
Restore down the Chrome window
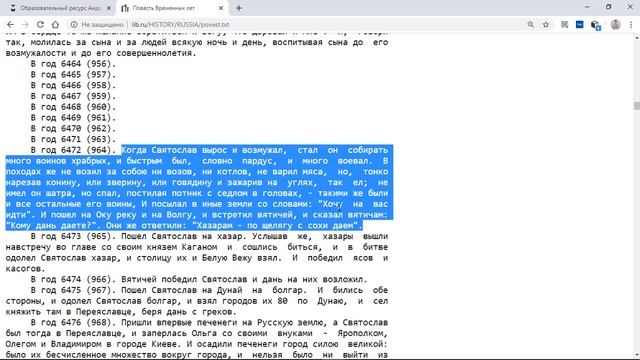point(609,7)
